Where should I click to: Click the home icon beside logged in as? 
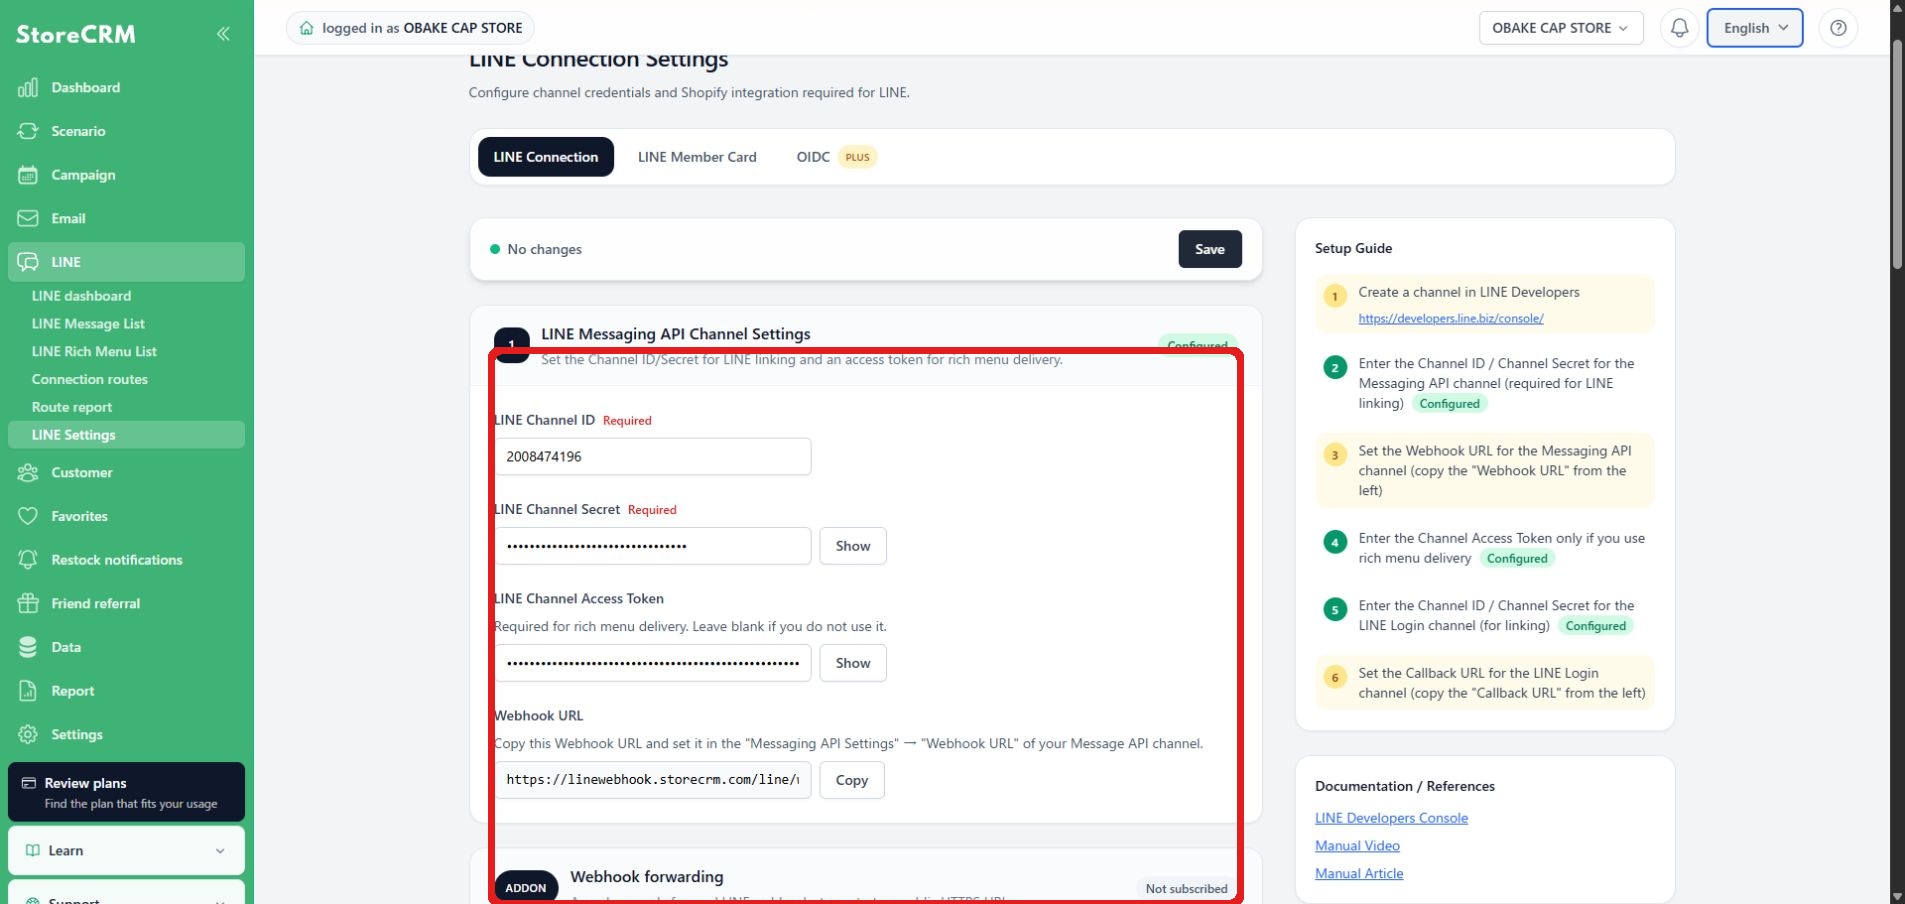point(307,28)
